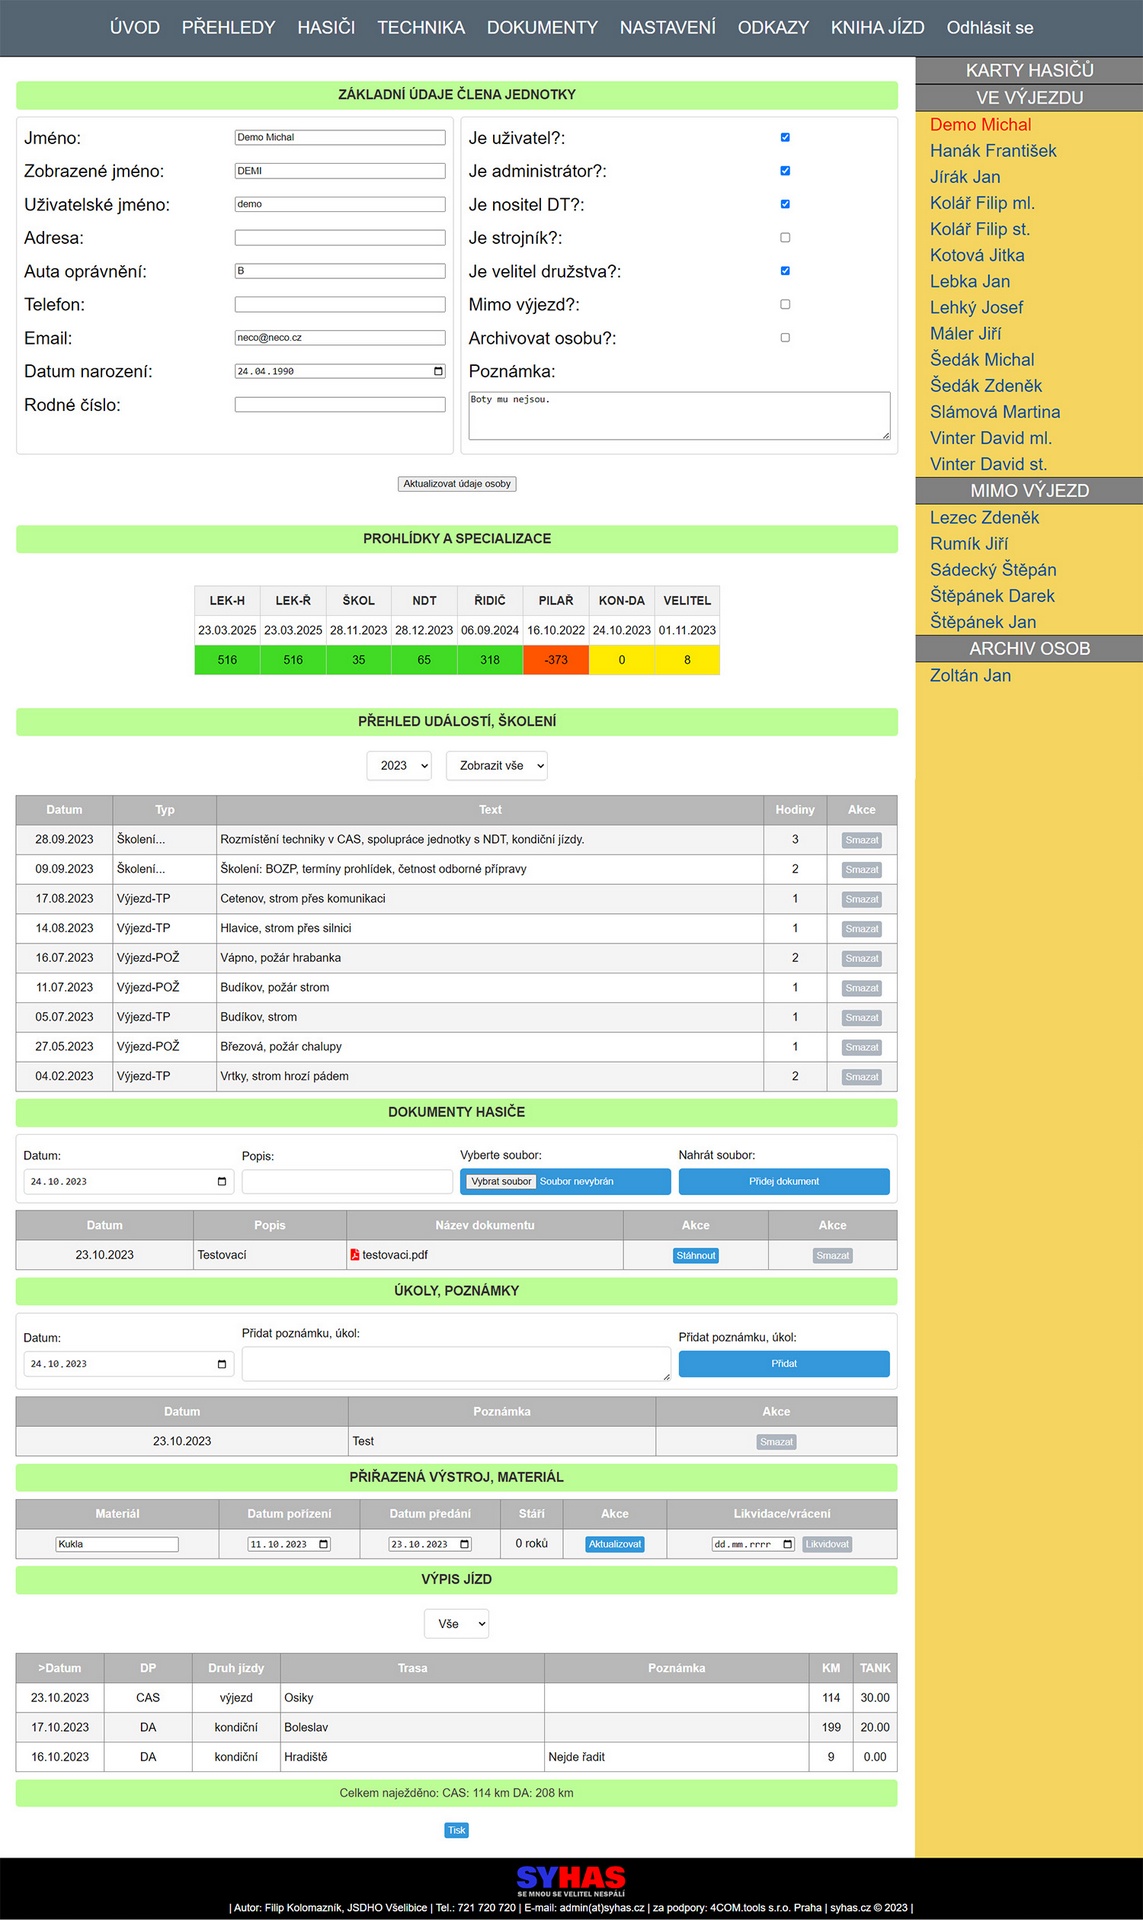This screenshot has height=1920, width=1143.
Task: Expand the 2023 year dropdown
Action: [x=399, y=766]
